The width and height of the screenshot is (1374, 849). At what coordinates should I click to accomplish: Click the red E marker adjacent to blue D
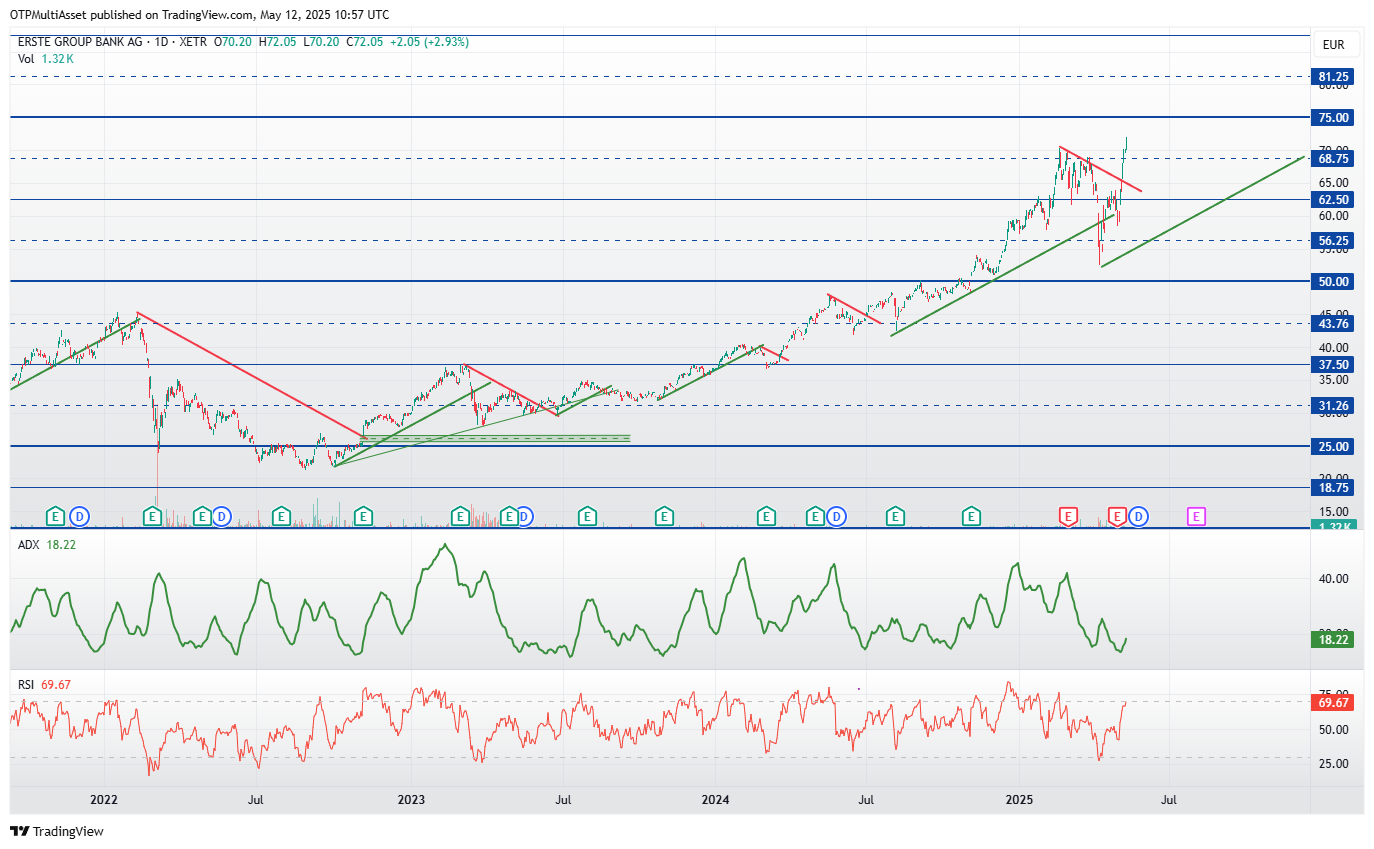point(1117,516)
